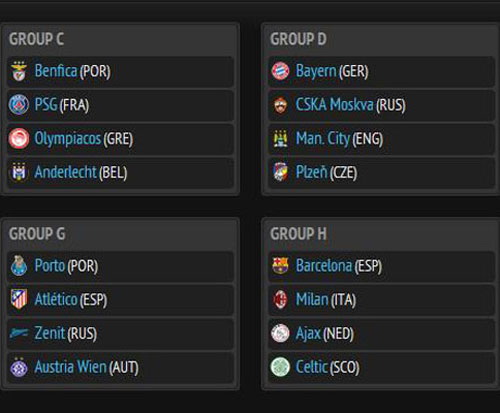Select the GROUP C header

click(36, 39)
